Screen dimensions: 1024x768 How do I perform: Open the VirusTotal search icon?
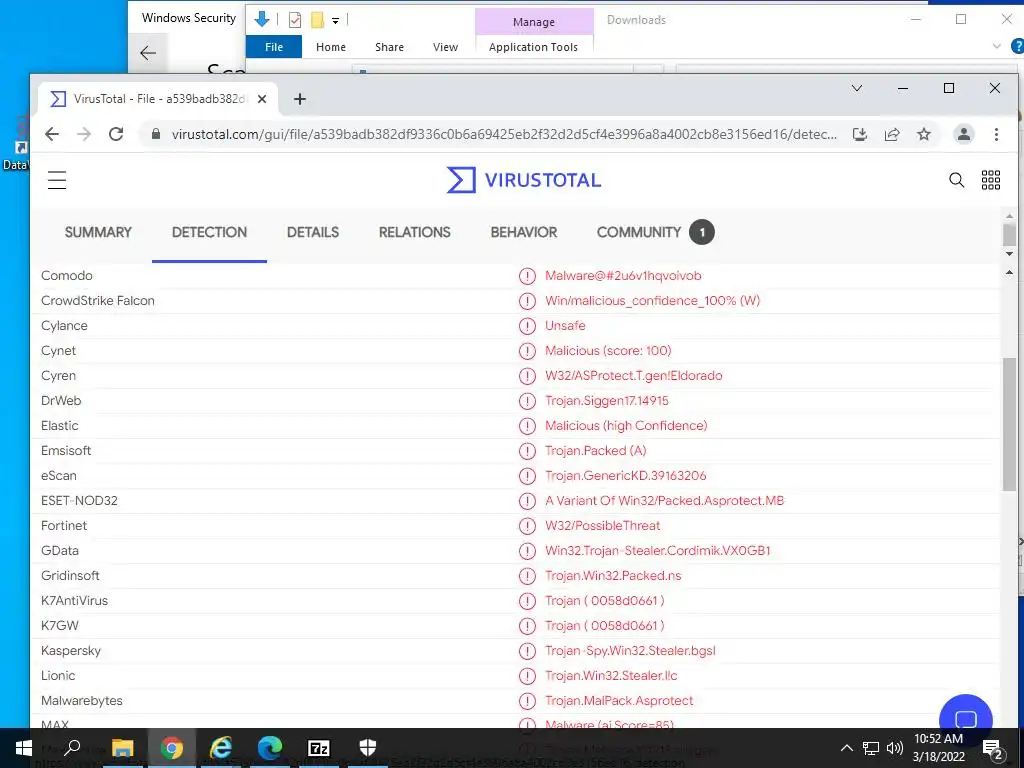(956, 180)
